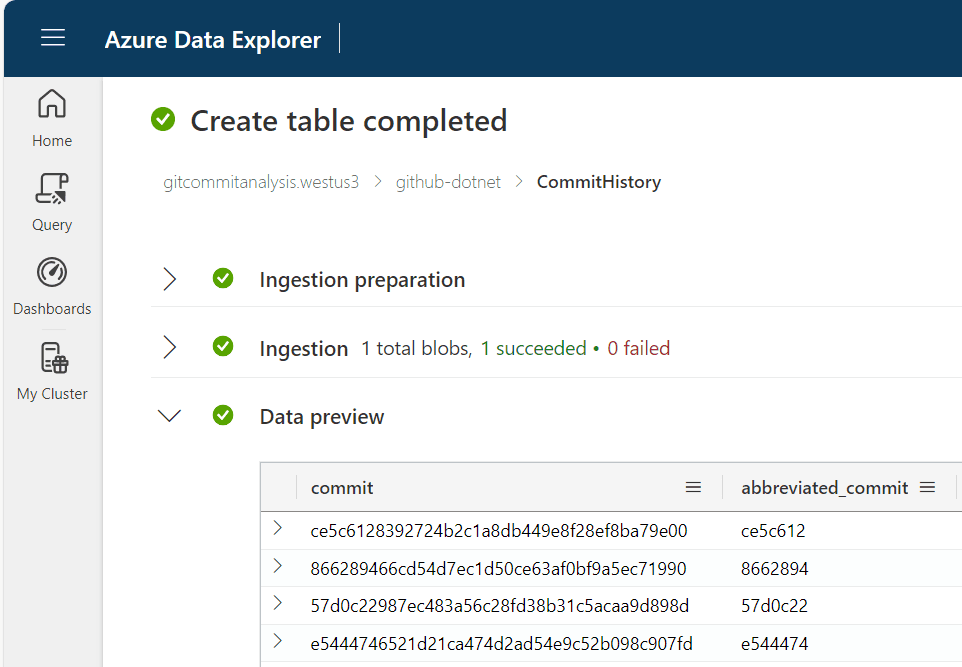Screen dimensions: 962x667
Task: Expand the Ingestion preparation section
Action: [169, 279]
